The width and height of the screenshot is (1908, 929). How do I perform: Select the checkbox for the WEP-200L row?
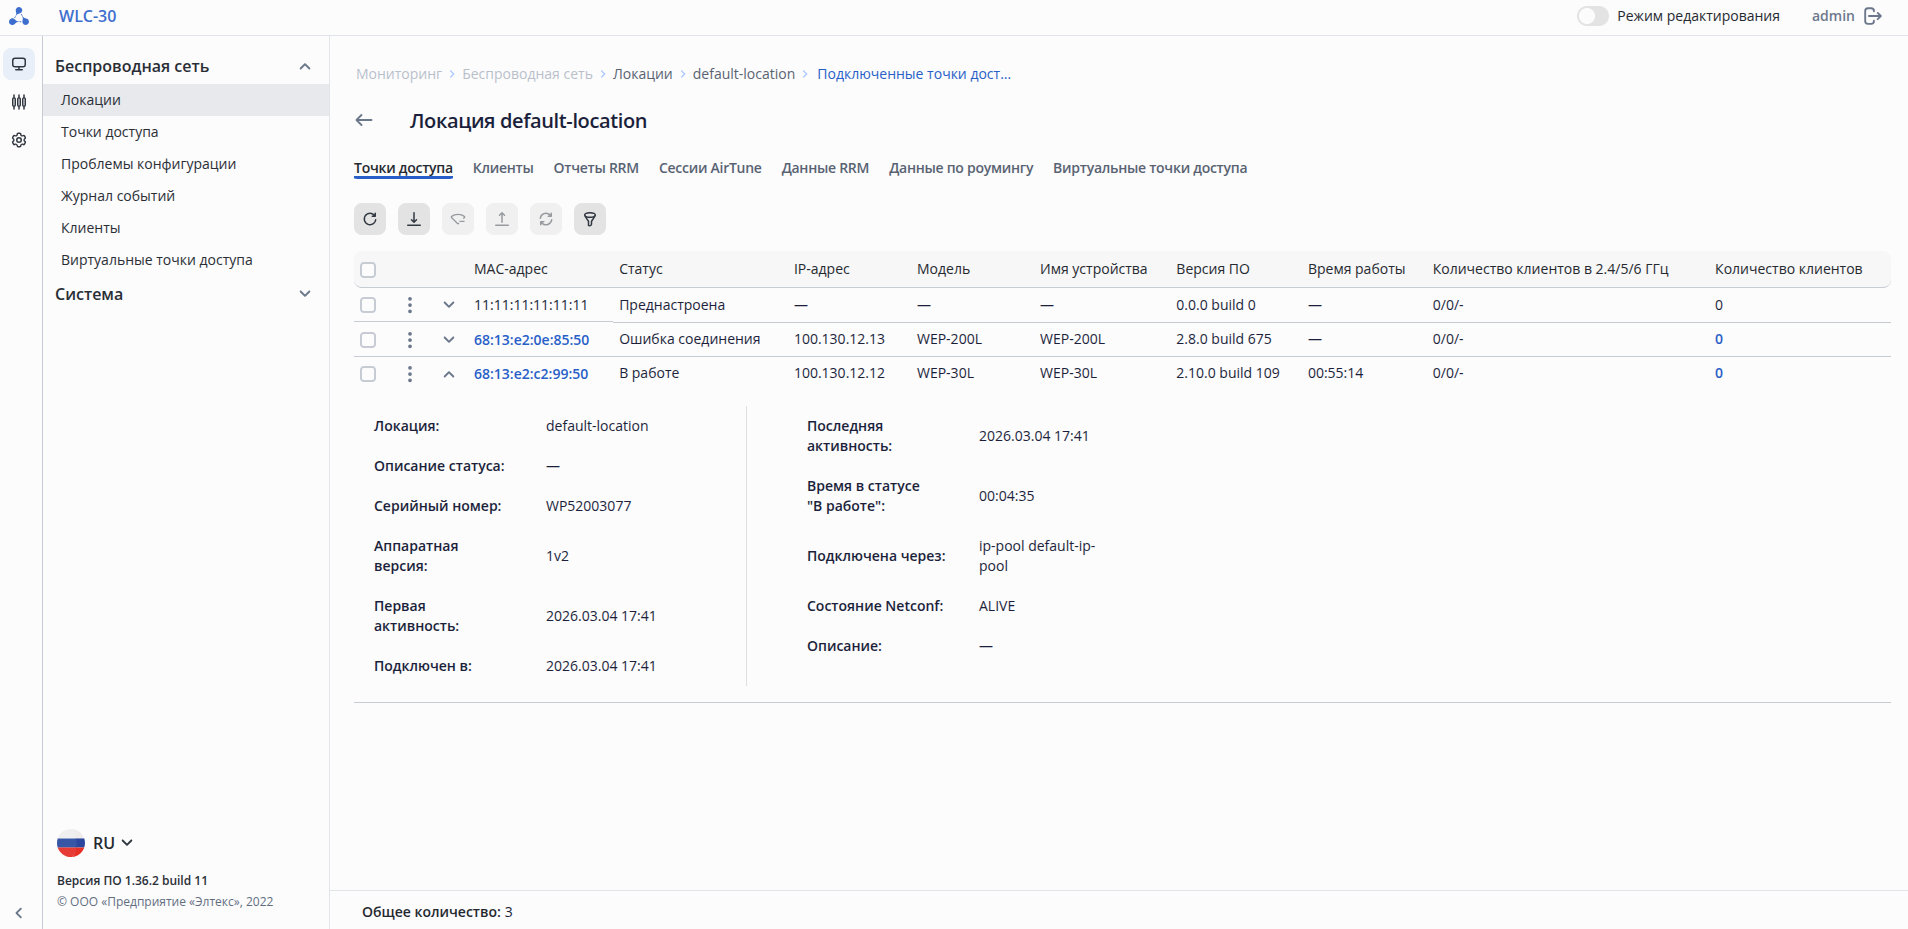[x=368, y=340]
